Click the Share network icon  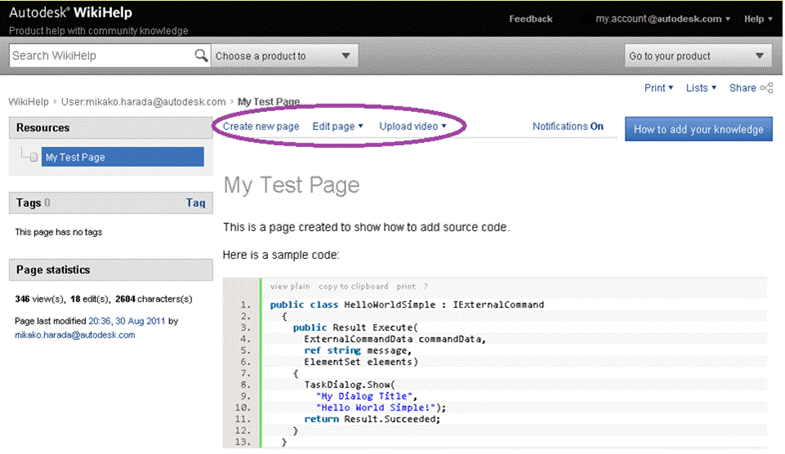click(x=766, y=88)
